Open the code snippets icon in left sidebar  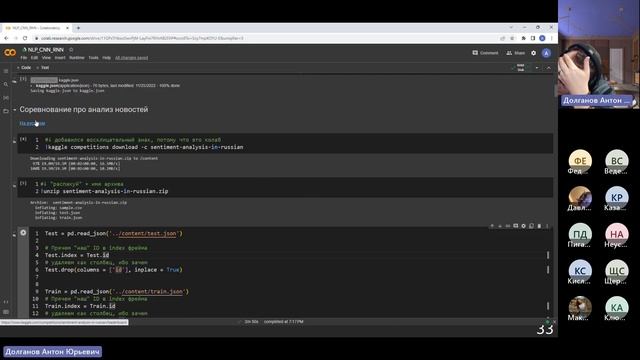pyautogui.click(x=6, y=302)
